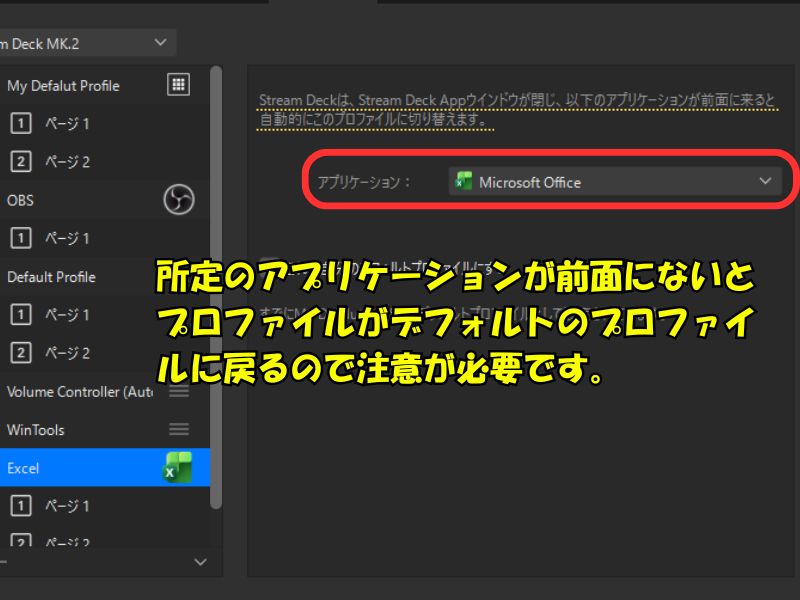800x600 pixels.
Task: Select the My Default Profile entry
Action: pos(63,86)
